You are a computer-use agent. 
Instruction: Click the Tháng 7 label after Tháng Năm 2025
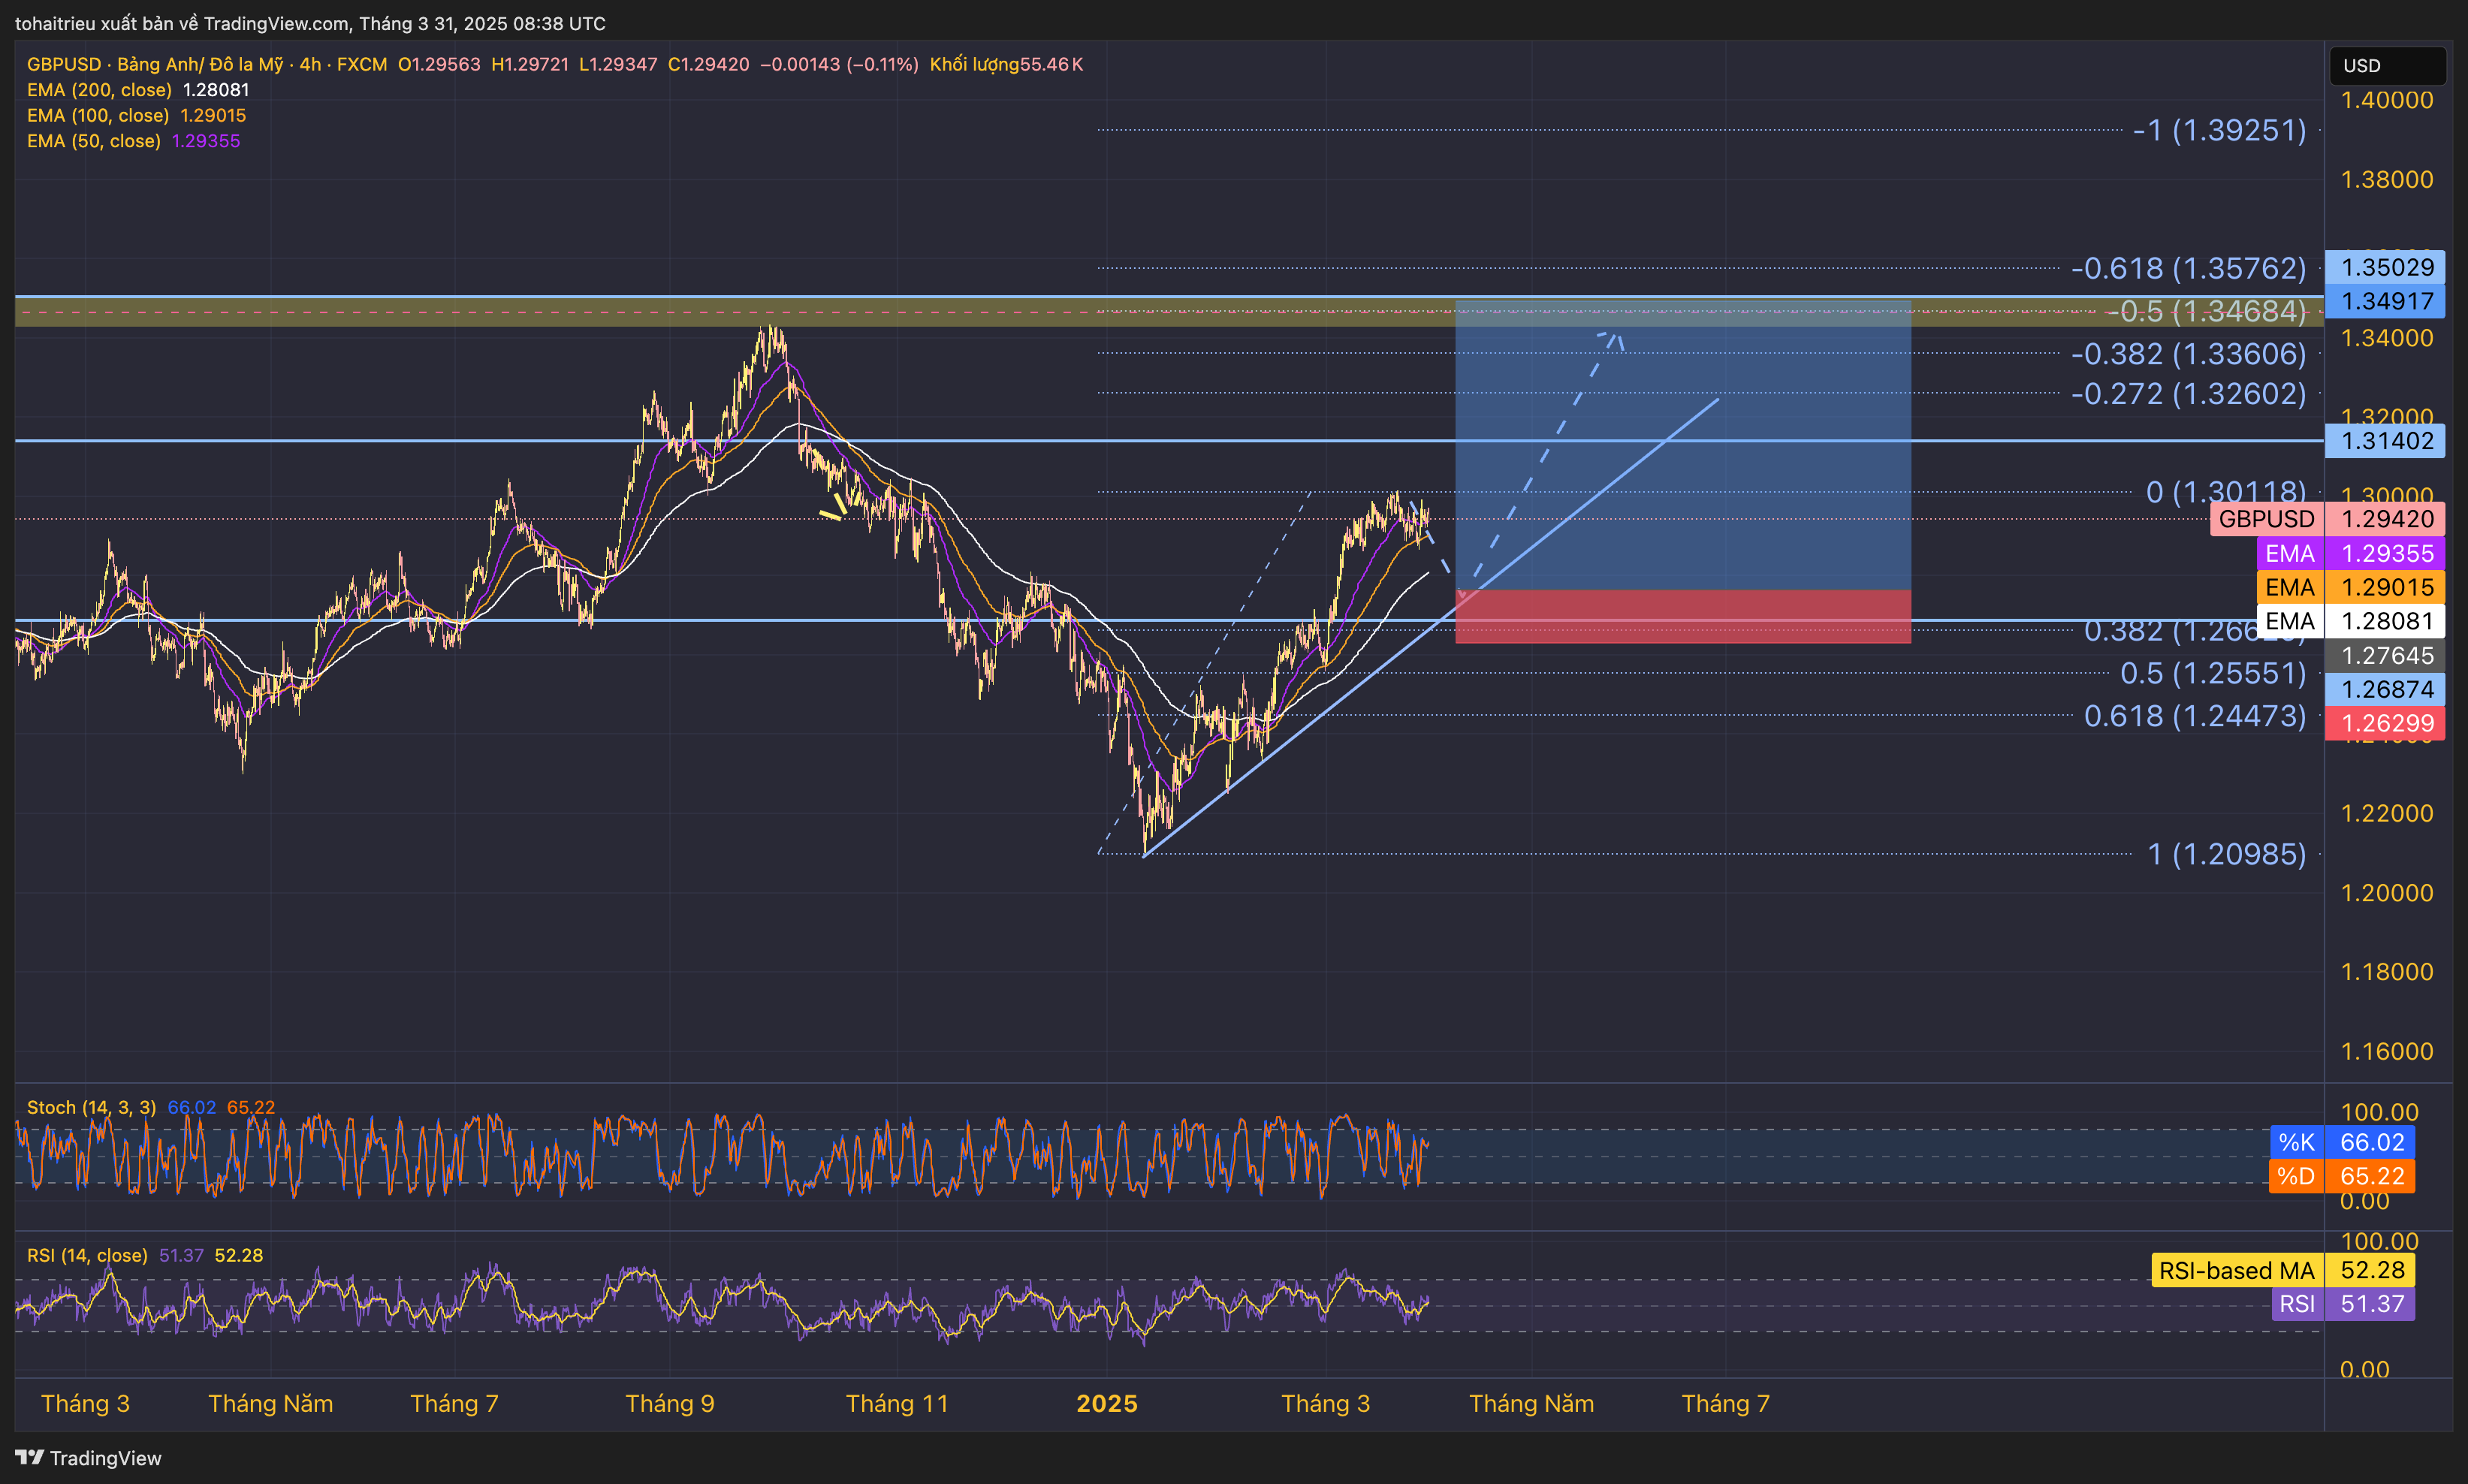[x=1726, y=1404]
